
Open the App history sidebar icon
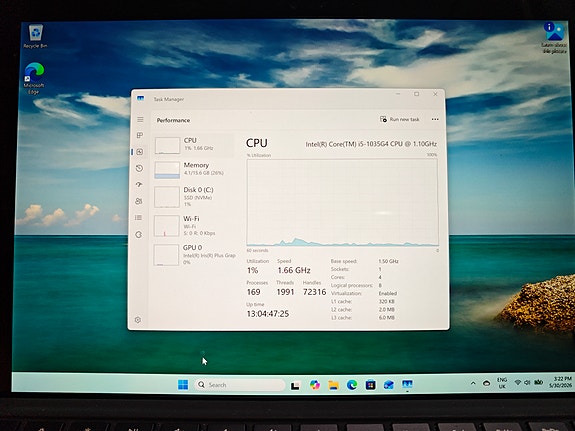click(x=139, y=168)
